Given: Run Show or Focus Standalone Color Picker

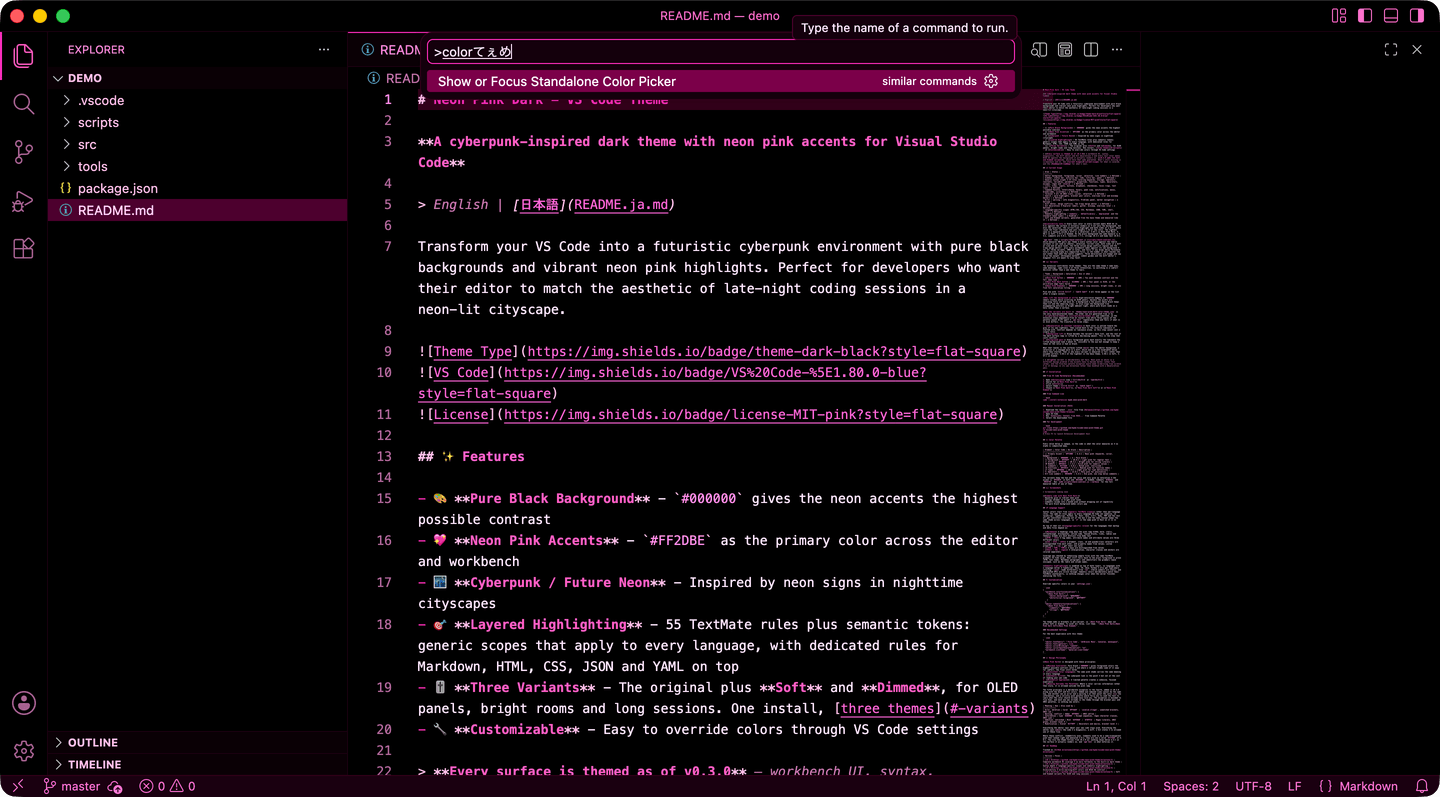Looking at the screenshot, I should [x=721, y=81].
